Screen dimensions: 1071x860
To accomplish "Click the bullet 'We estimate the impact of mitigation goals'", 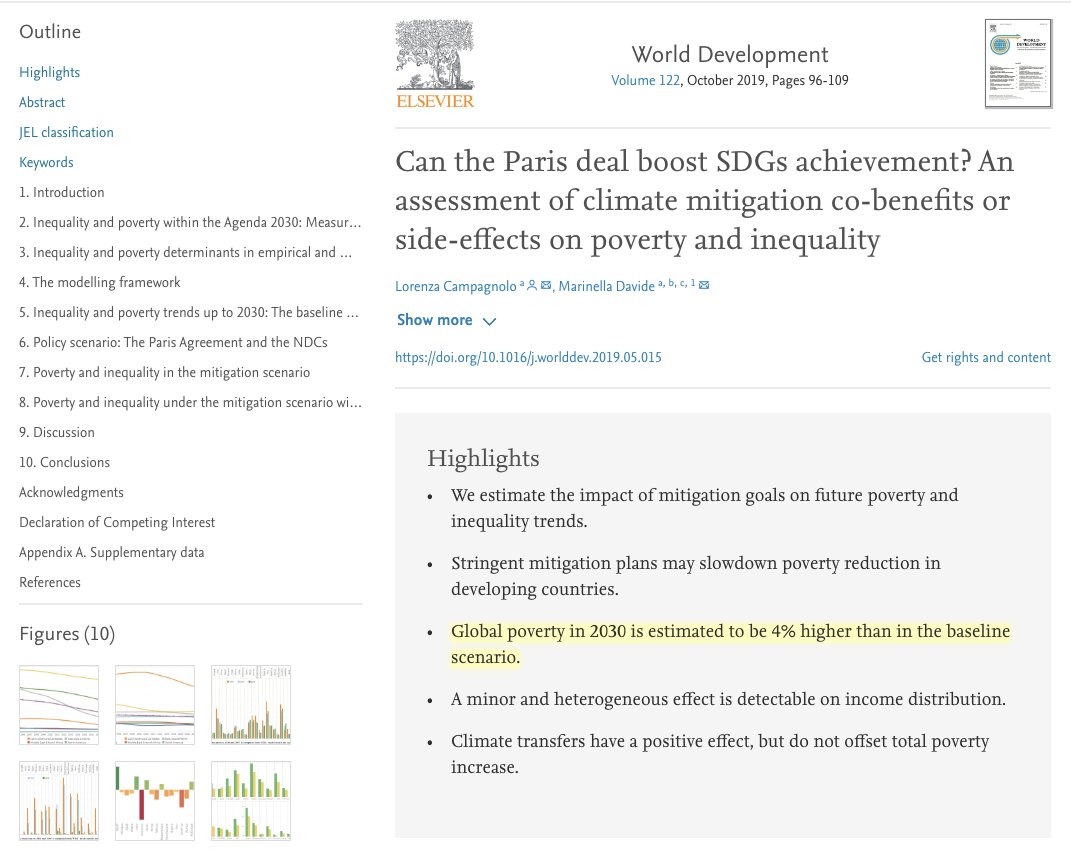I will (x=704, y=508).
